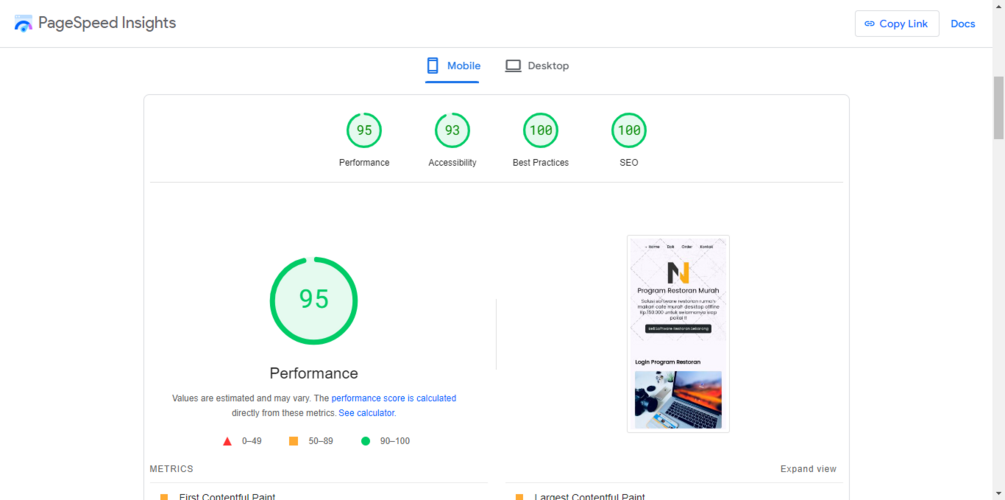Click Expand view
Screen dimensions: 1005x500
(x=808, y=469)
